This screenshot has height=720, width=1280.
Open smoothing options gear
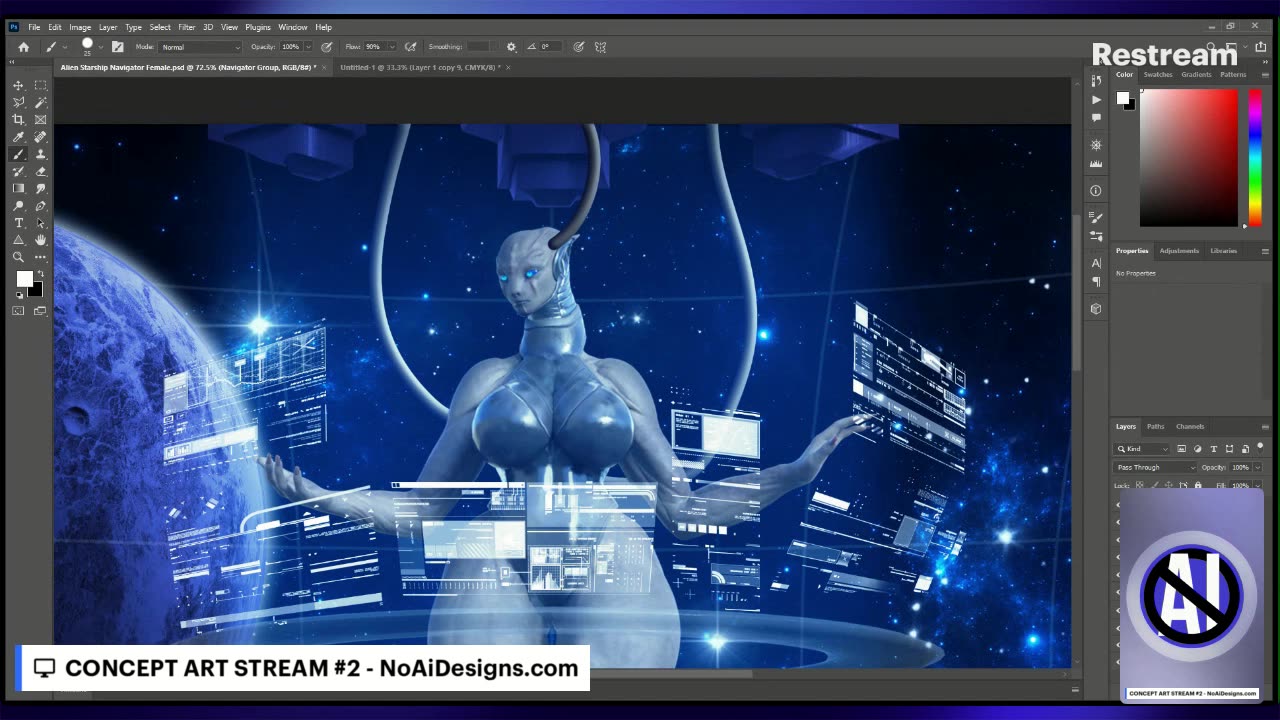click(511, 46)
